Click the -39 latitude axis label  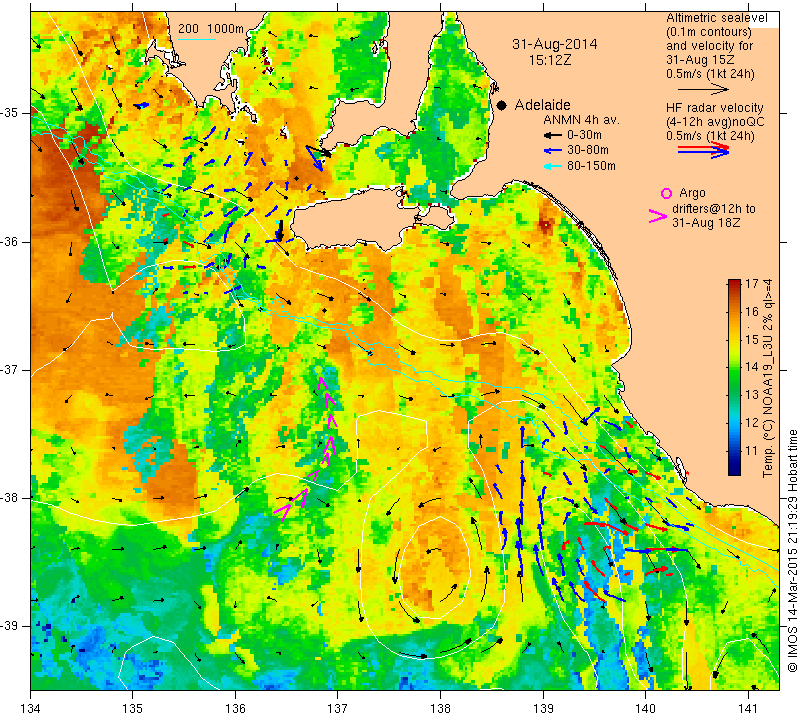tap(10, 626)
